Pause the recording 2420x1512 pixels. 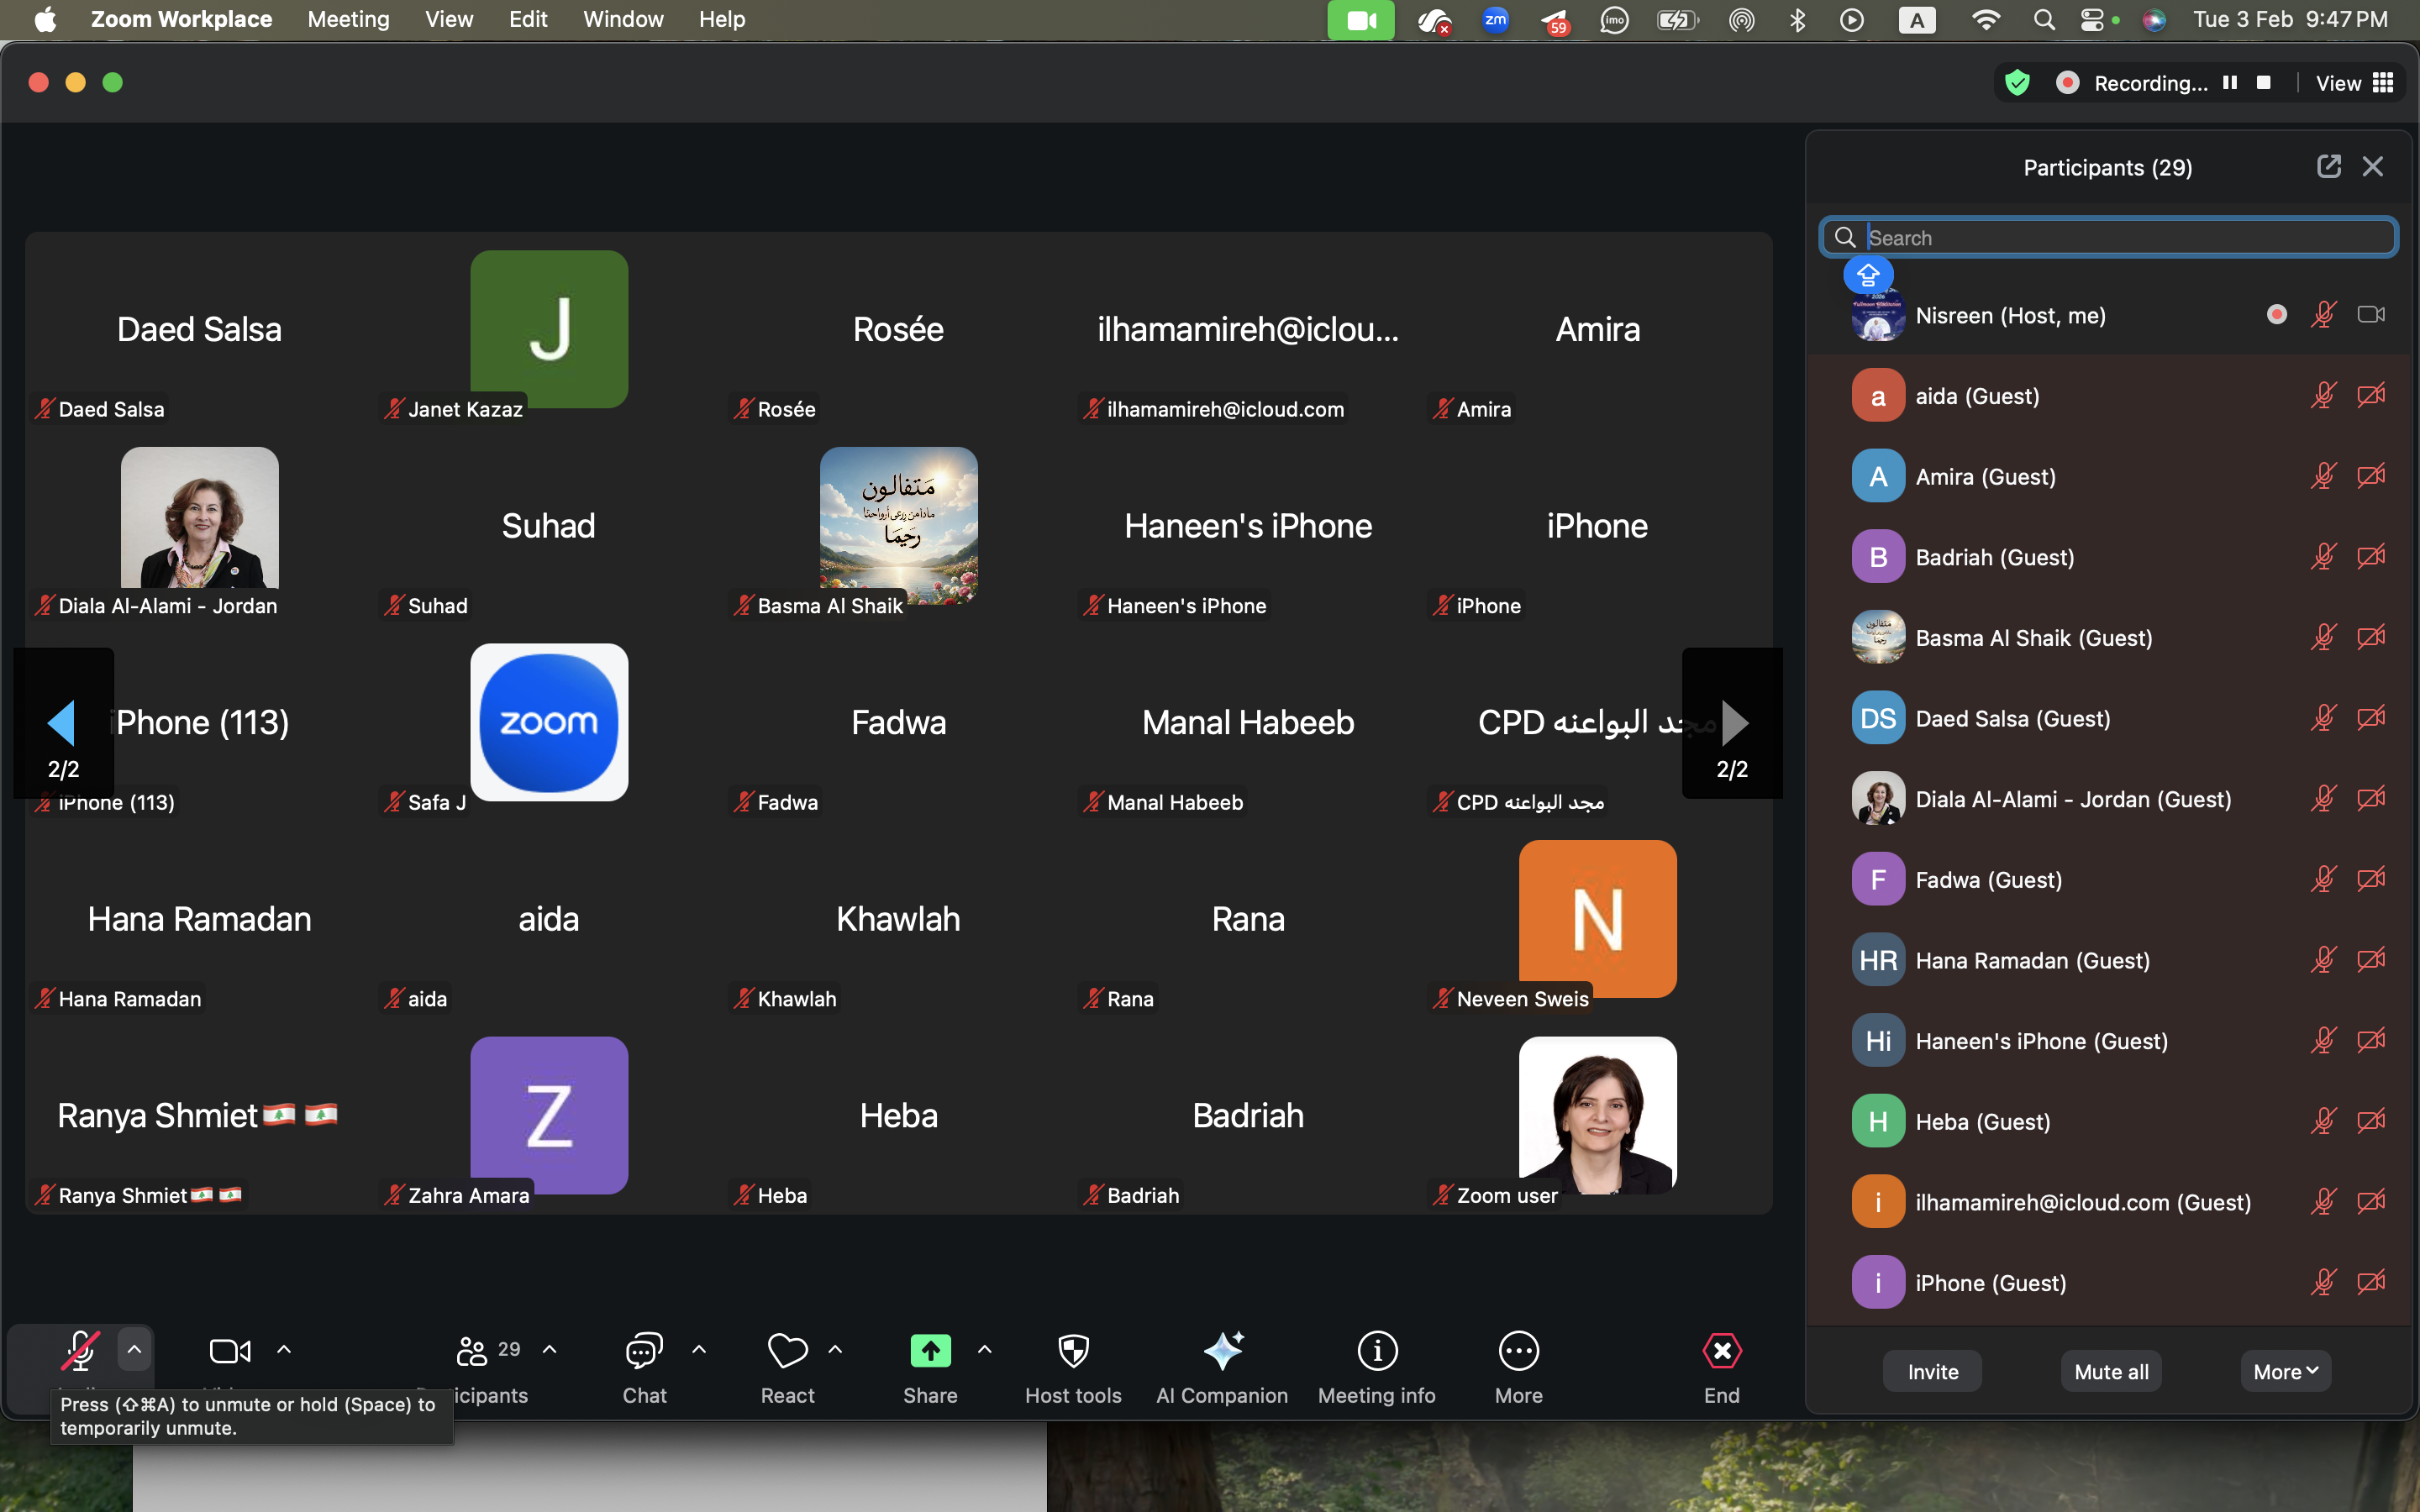pyautogui.click(x=2230, y=83)
